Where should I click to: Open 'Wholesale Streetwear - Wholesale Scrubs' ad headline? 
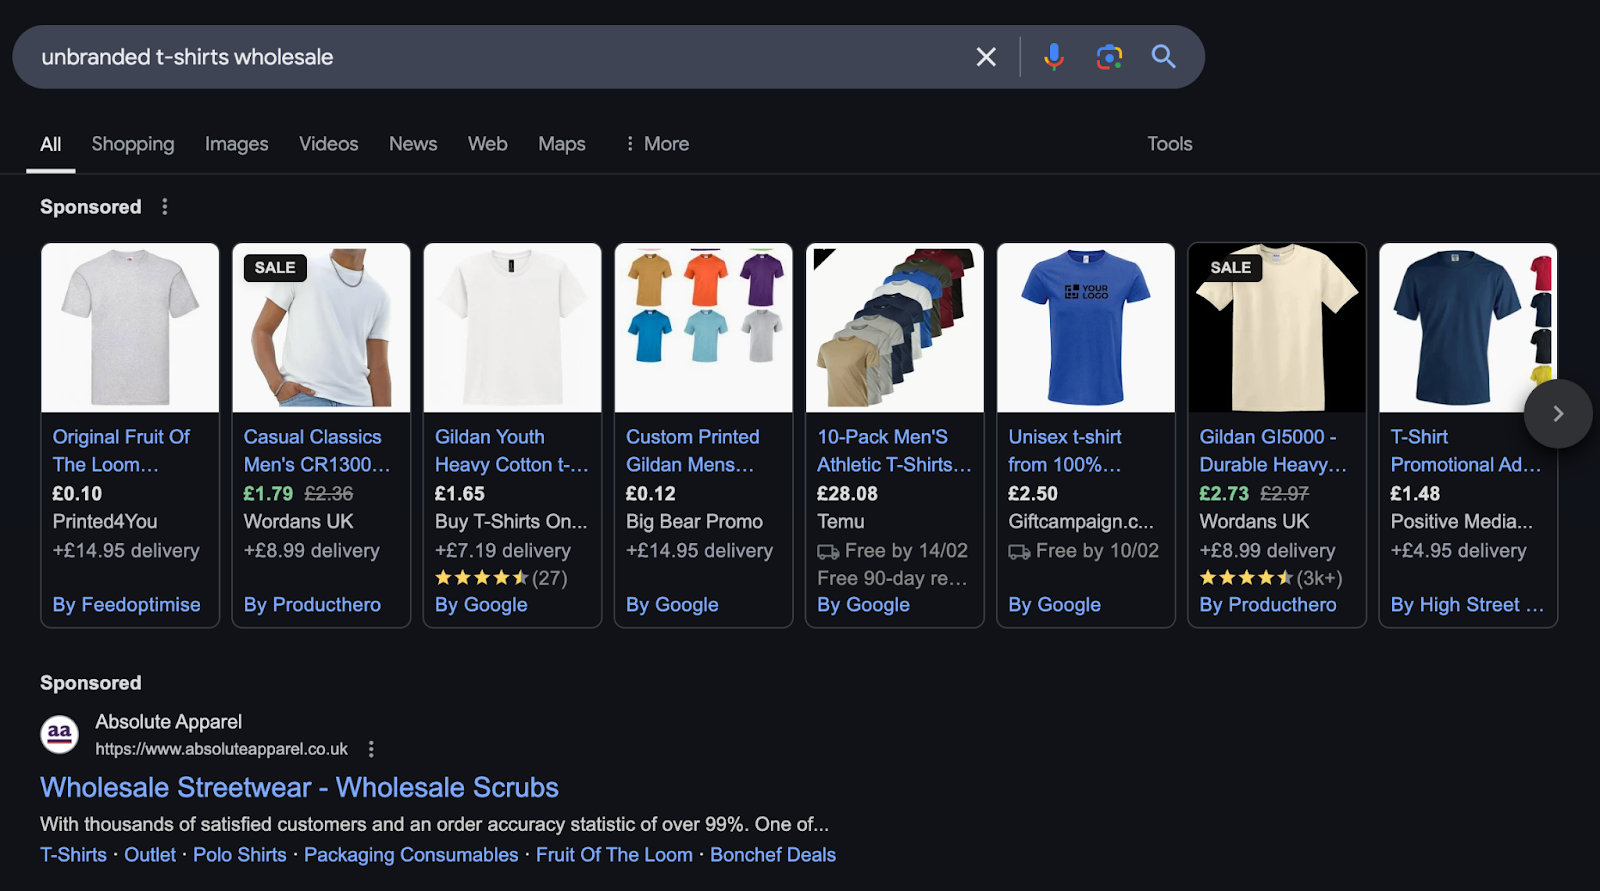click(299, 788)
